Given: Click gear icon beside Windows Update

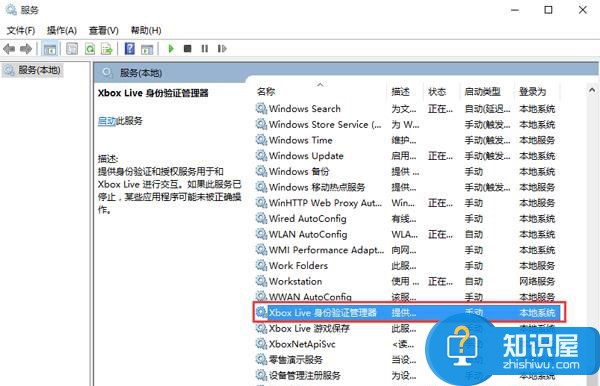Looking at the screenshot, I should tap(261, 156).
